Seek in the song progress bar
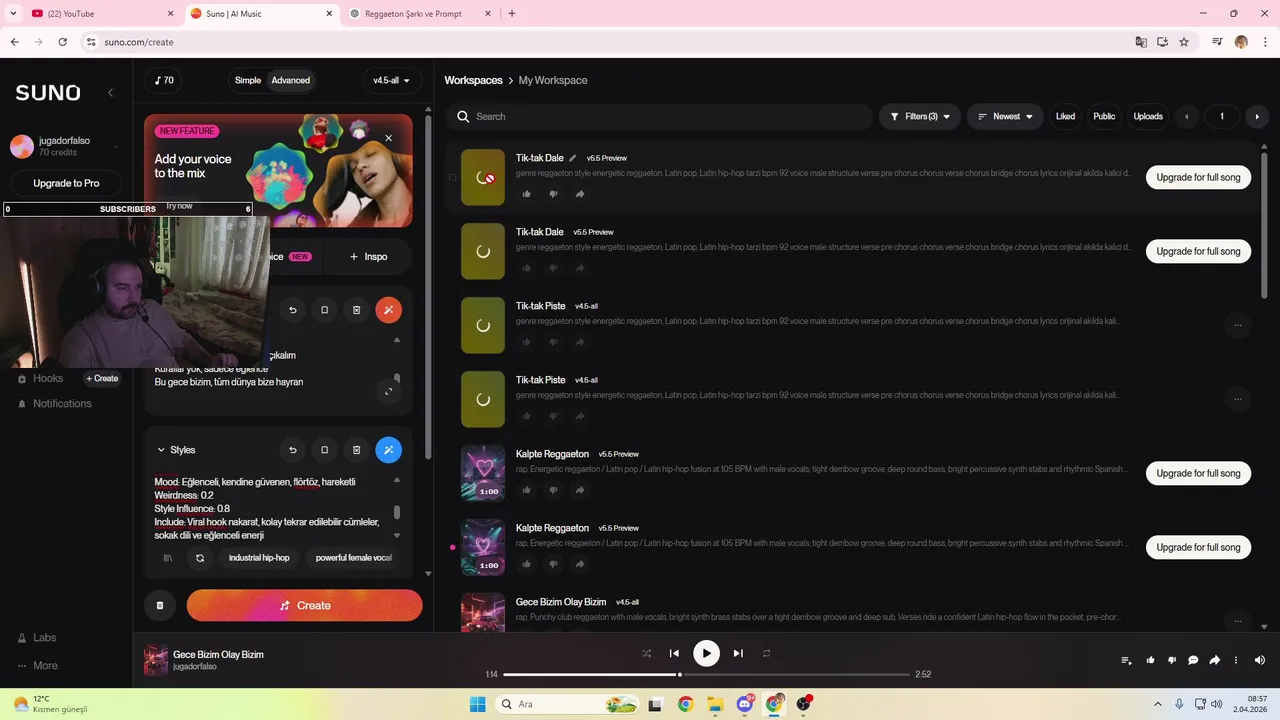 tap(706, 674)
